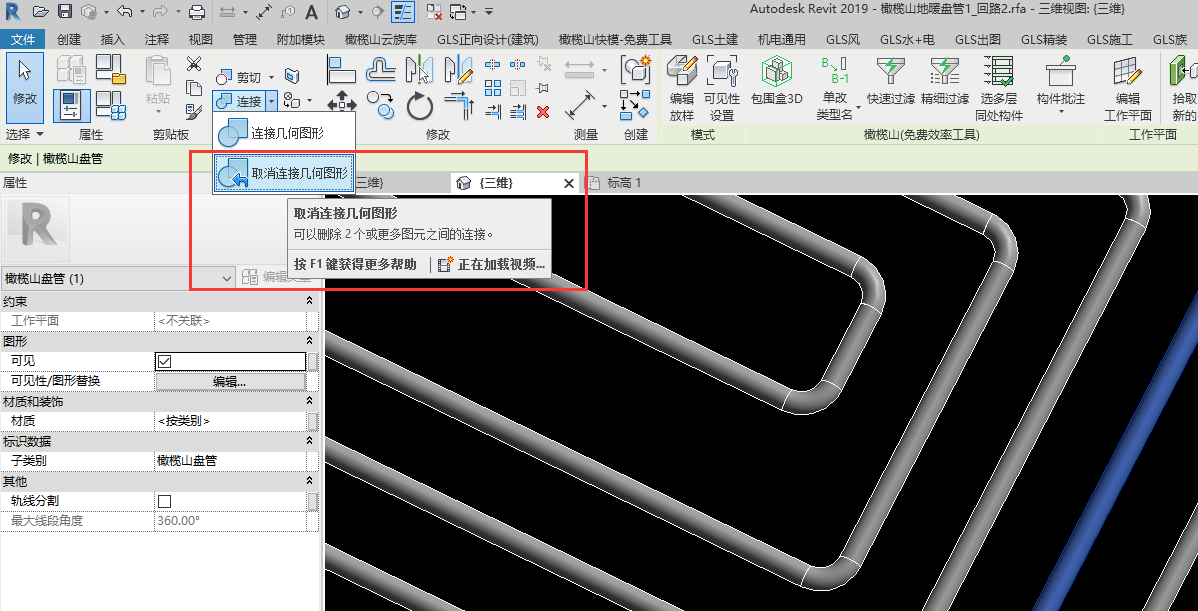This screenshot has height=611, width=1198.
Task: Click the scissors Cut to Clipboard icon
Action: pos(194,65)
